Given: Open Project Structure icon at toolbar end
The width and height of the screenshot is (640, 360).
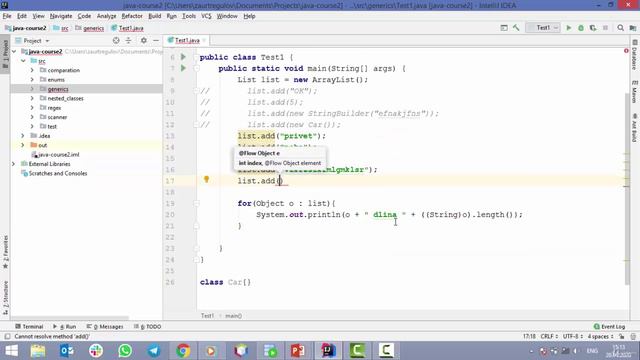Looking at the screenshot, I should click(633, 28).
